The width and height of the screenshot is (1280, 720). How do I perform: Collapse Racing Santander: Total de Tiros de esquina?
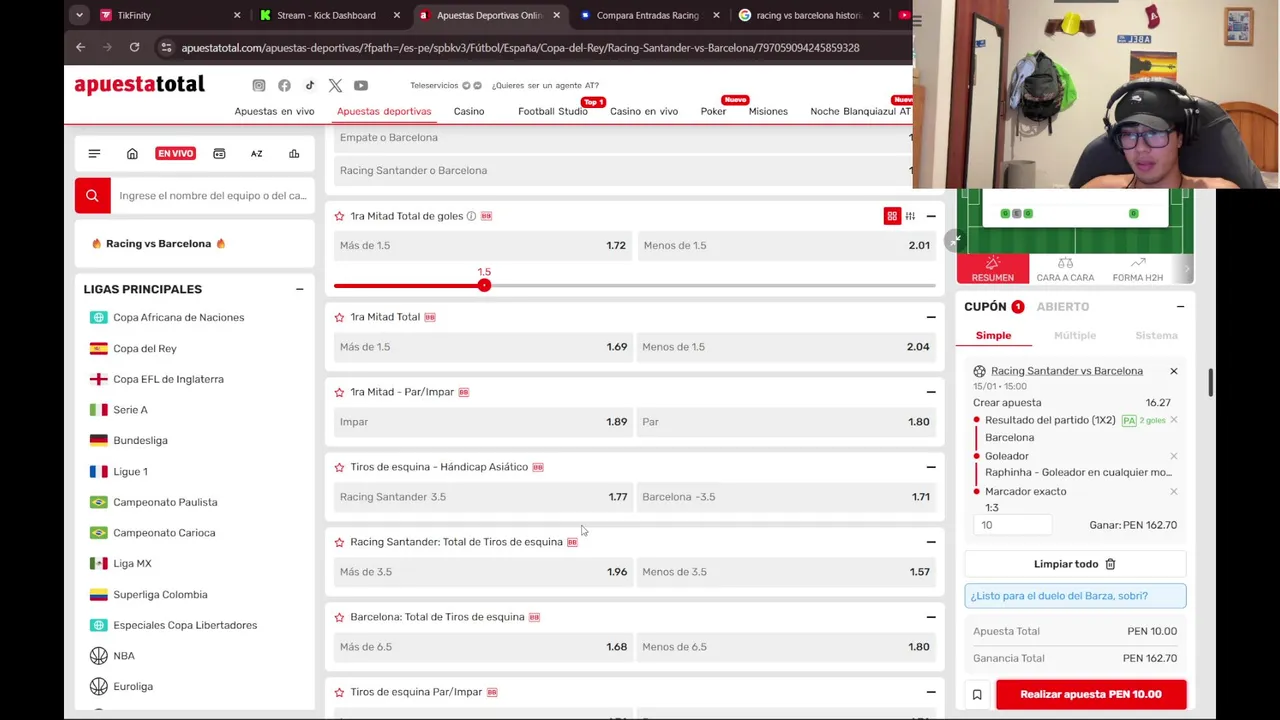point(931,542)
